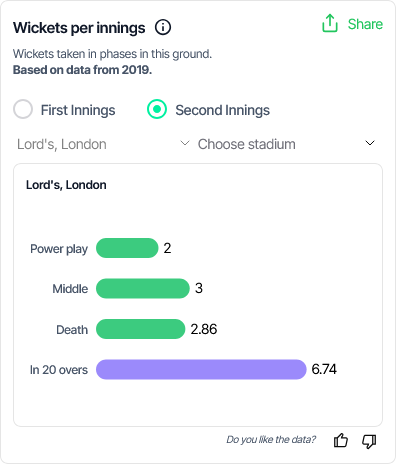Click the Share text link

365,24
